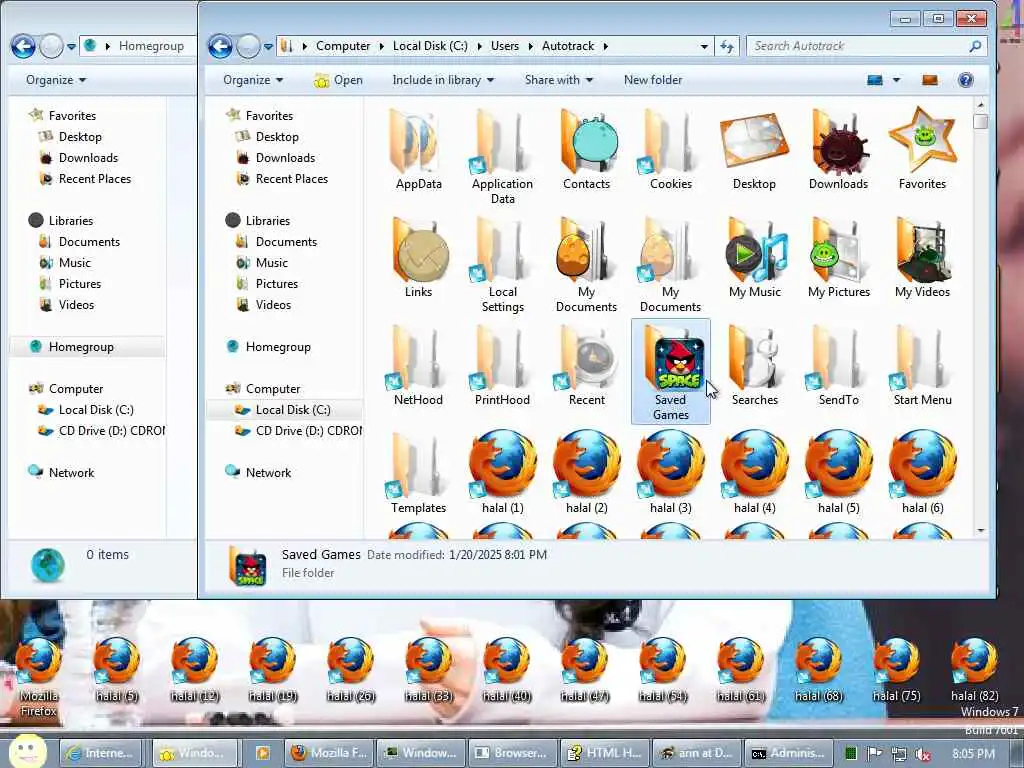Select Local Disk (C:) in Autotrack sidebar
The width and height of the screenshot is (1024, 768).
tap(285, 409)
